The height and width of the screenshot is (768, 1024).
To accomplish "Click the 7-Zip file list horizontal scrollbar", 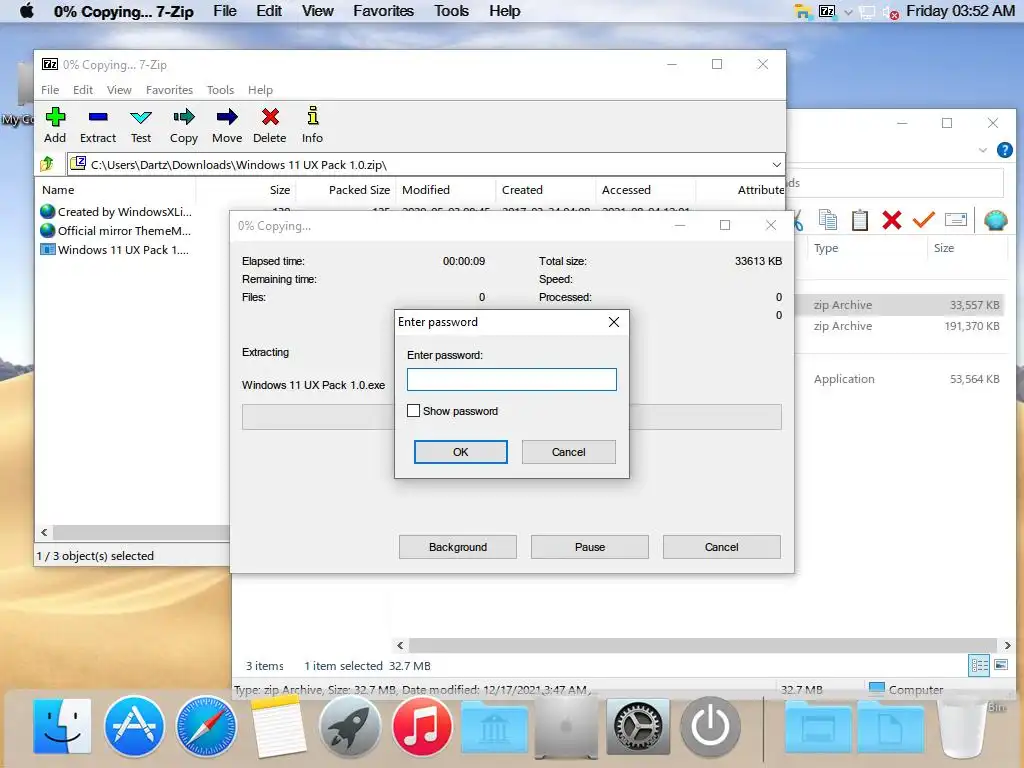I will [140, 532].
